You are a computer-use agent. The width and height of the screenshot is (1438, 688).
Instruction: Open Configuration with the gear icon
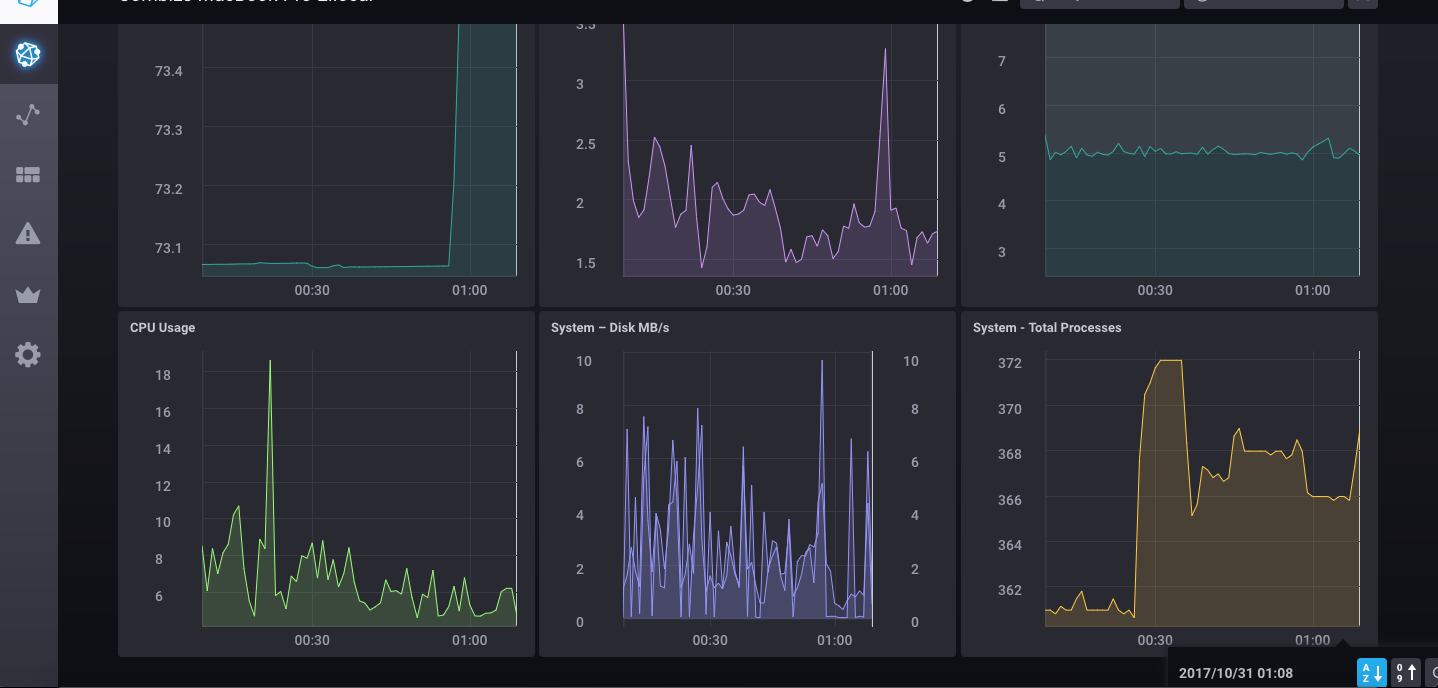(x=28, y=354)
